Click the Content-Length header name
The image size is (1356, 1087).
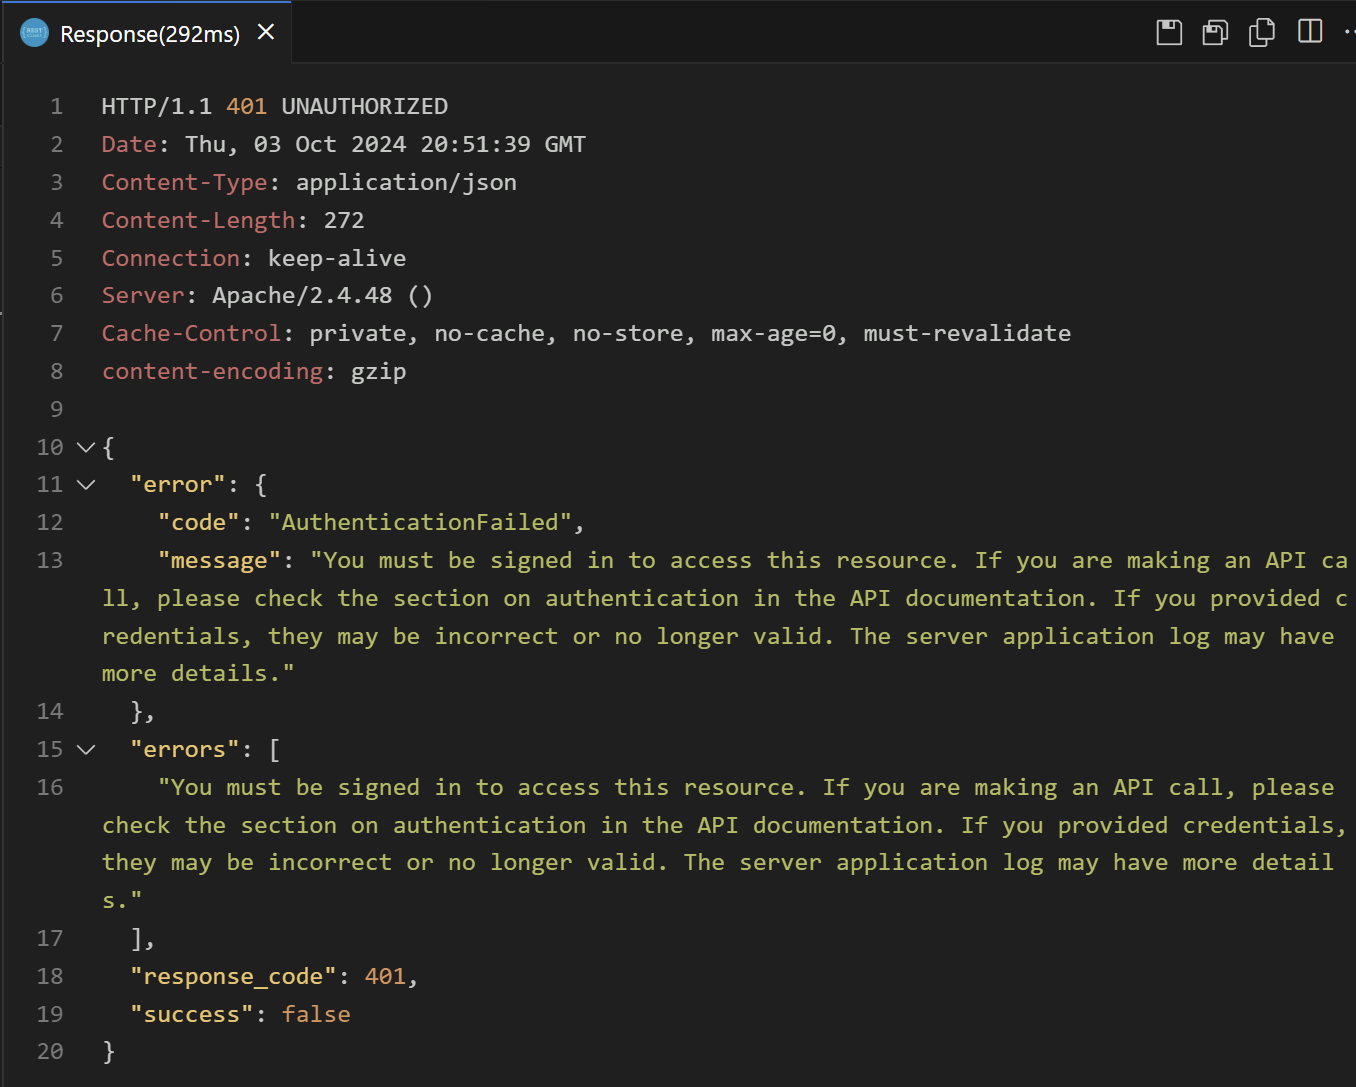click(199, 220)
